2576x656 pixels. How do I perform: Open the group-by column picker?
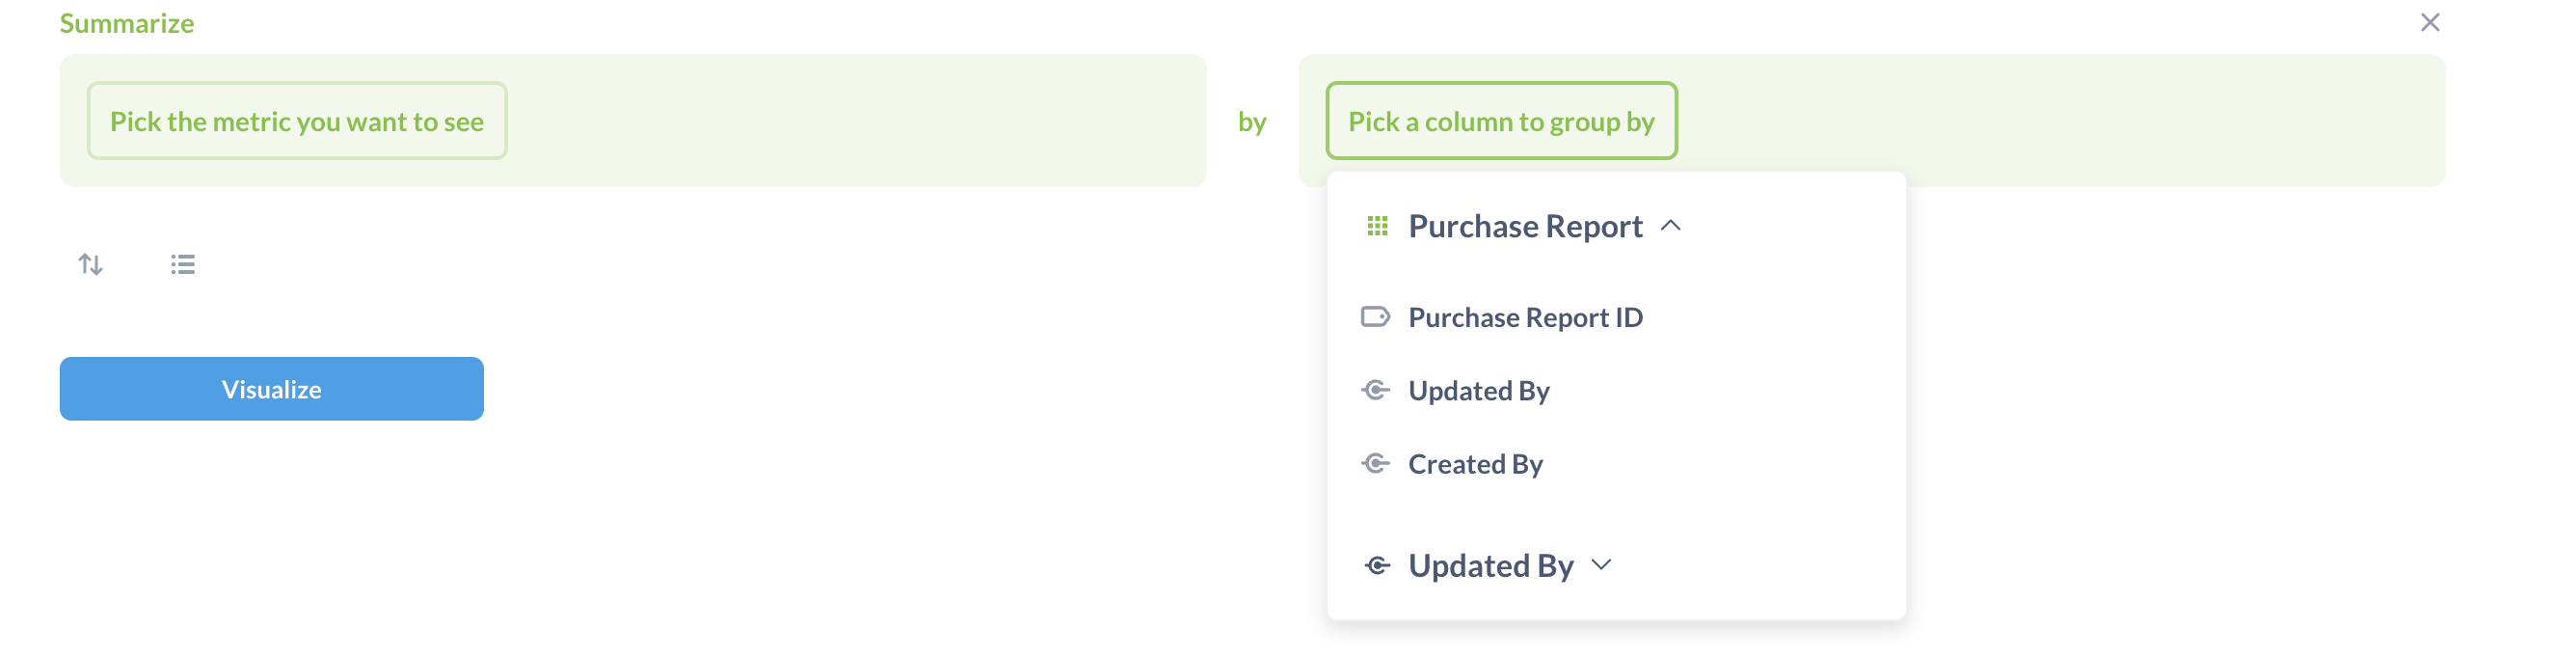click(1502, 121)
